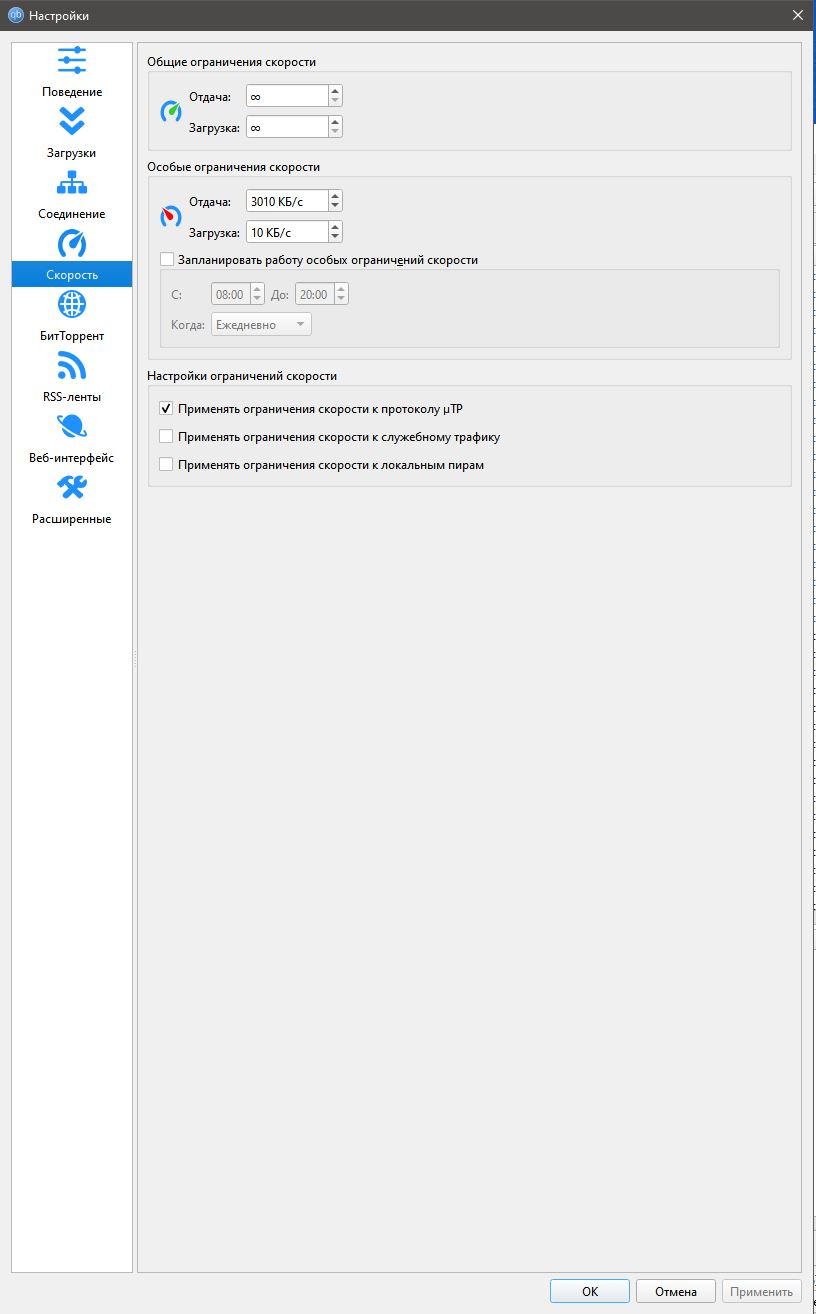
Task: Enable rate limit for служебному трафику
Action: 167,437
